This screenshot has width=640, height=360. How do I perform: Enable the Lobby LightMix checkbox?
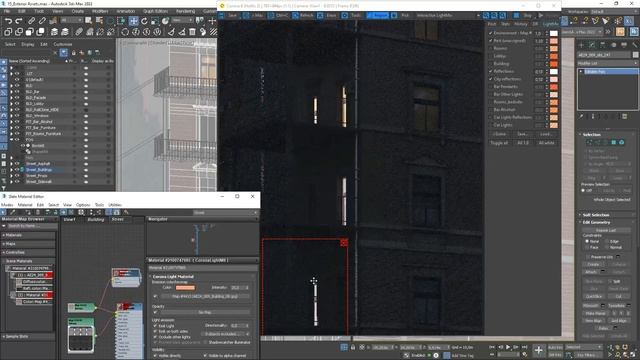point(491,56)
